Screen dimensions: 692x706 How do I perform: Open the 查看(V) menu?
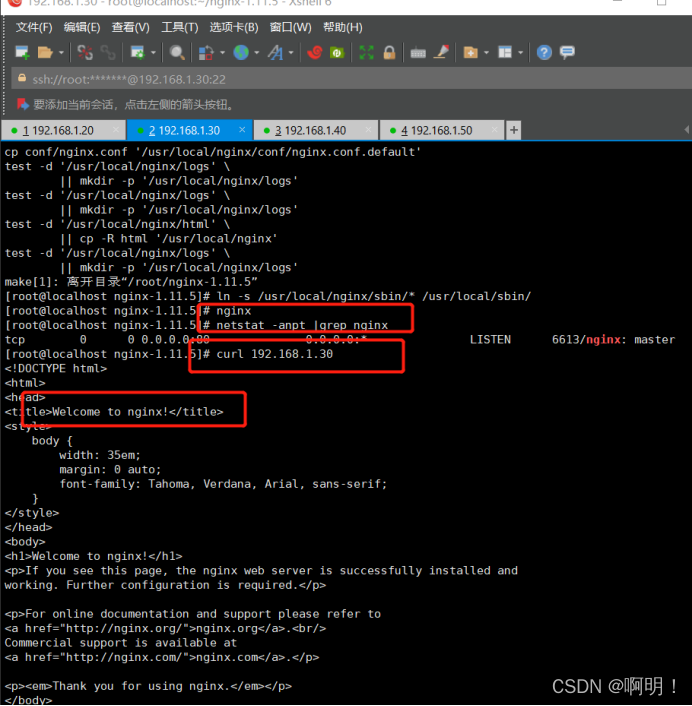coord(131,27)
